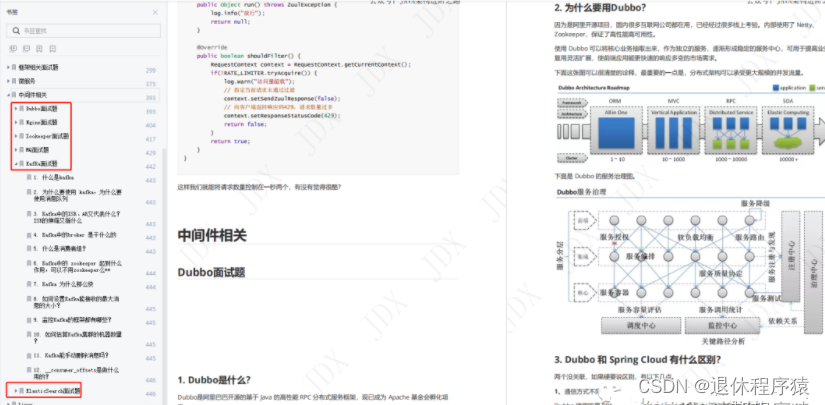Image resolution: width=825 pixels, height=405 pixels.
Task: Open bookmark 6. Kafka中的 zookeeper
Action: coord(78,266)
